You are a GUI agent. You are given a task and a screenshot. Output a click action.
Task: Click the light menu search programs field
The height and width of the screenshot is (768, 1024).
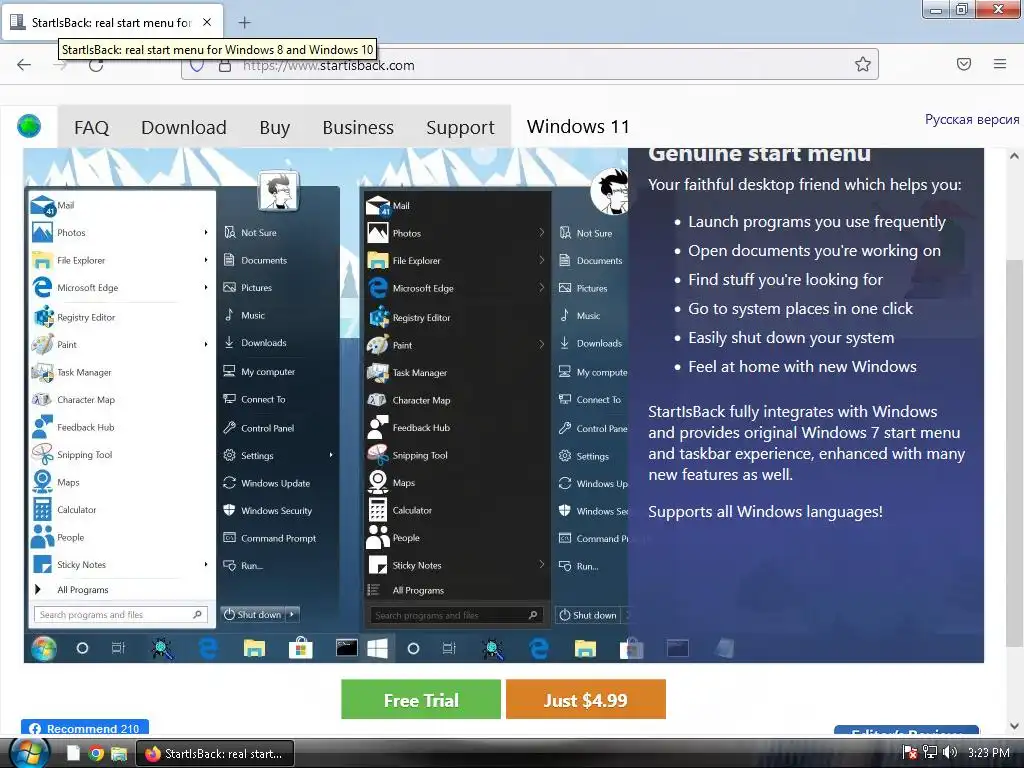(x=121, y=615)
